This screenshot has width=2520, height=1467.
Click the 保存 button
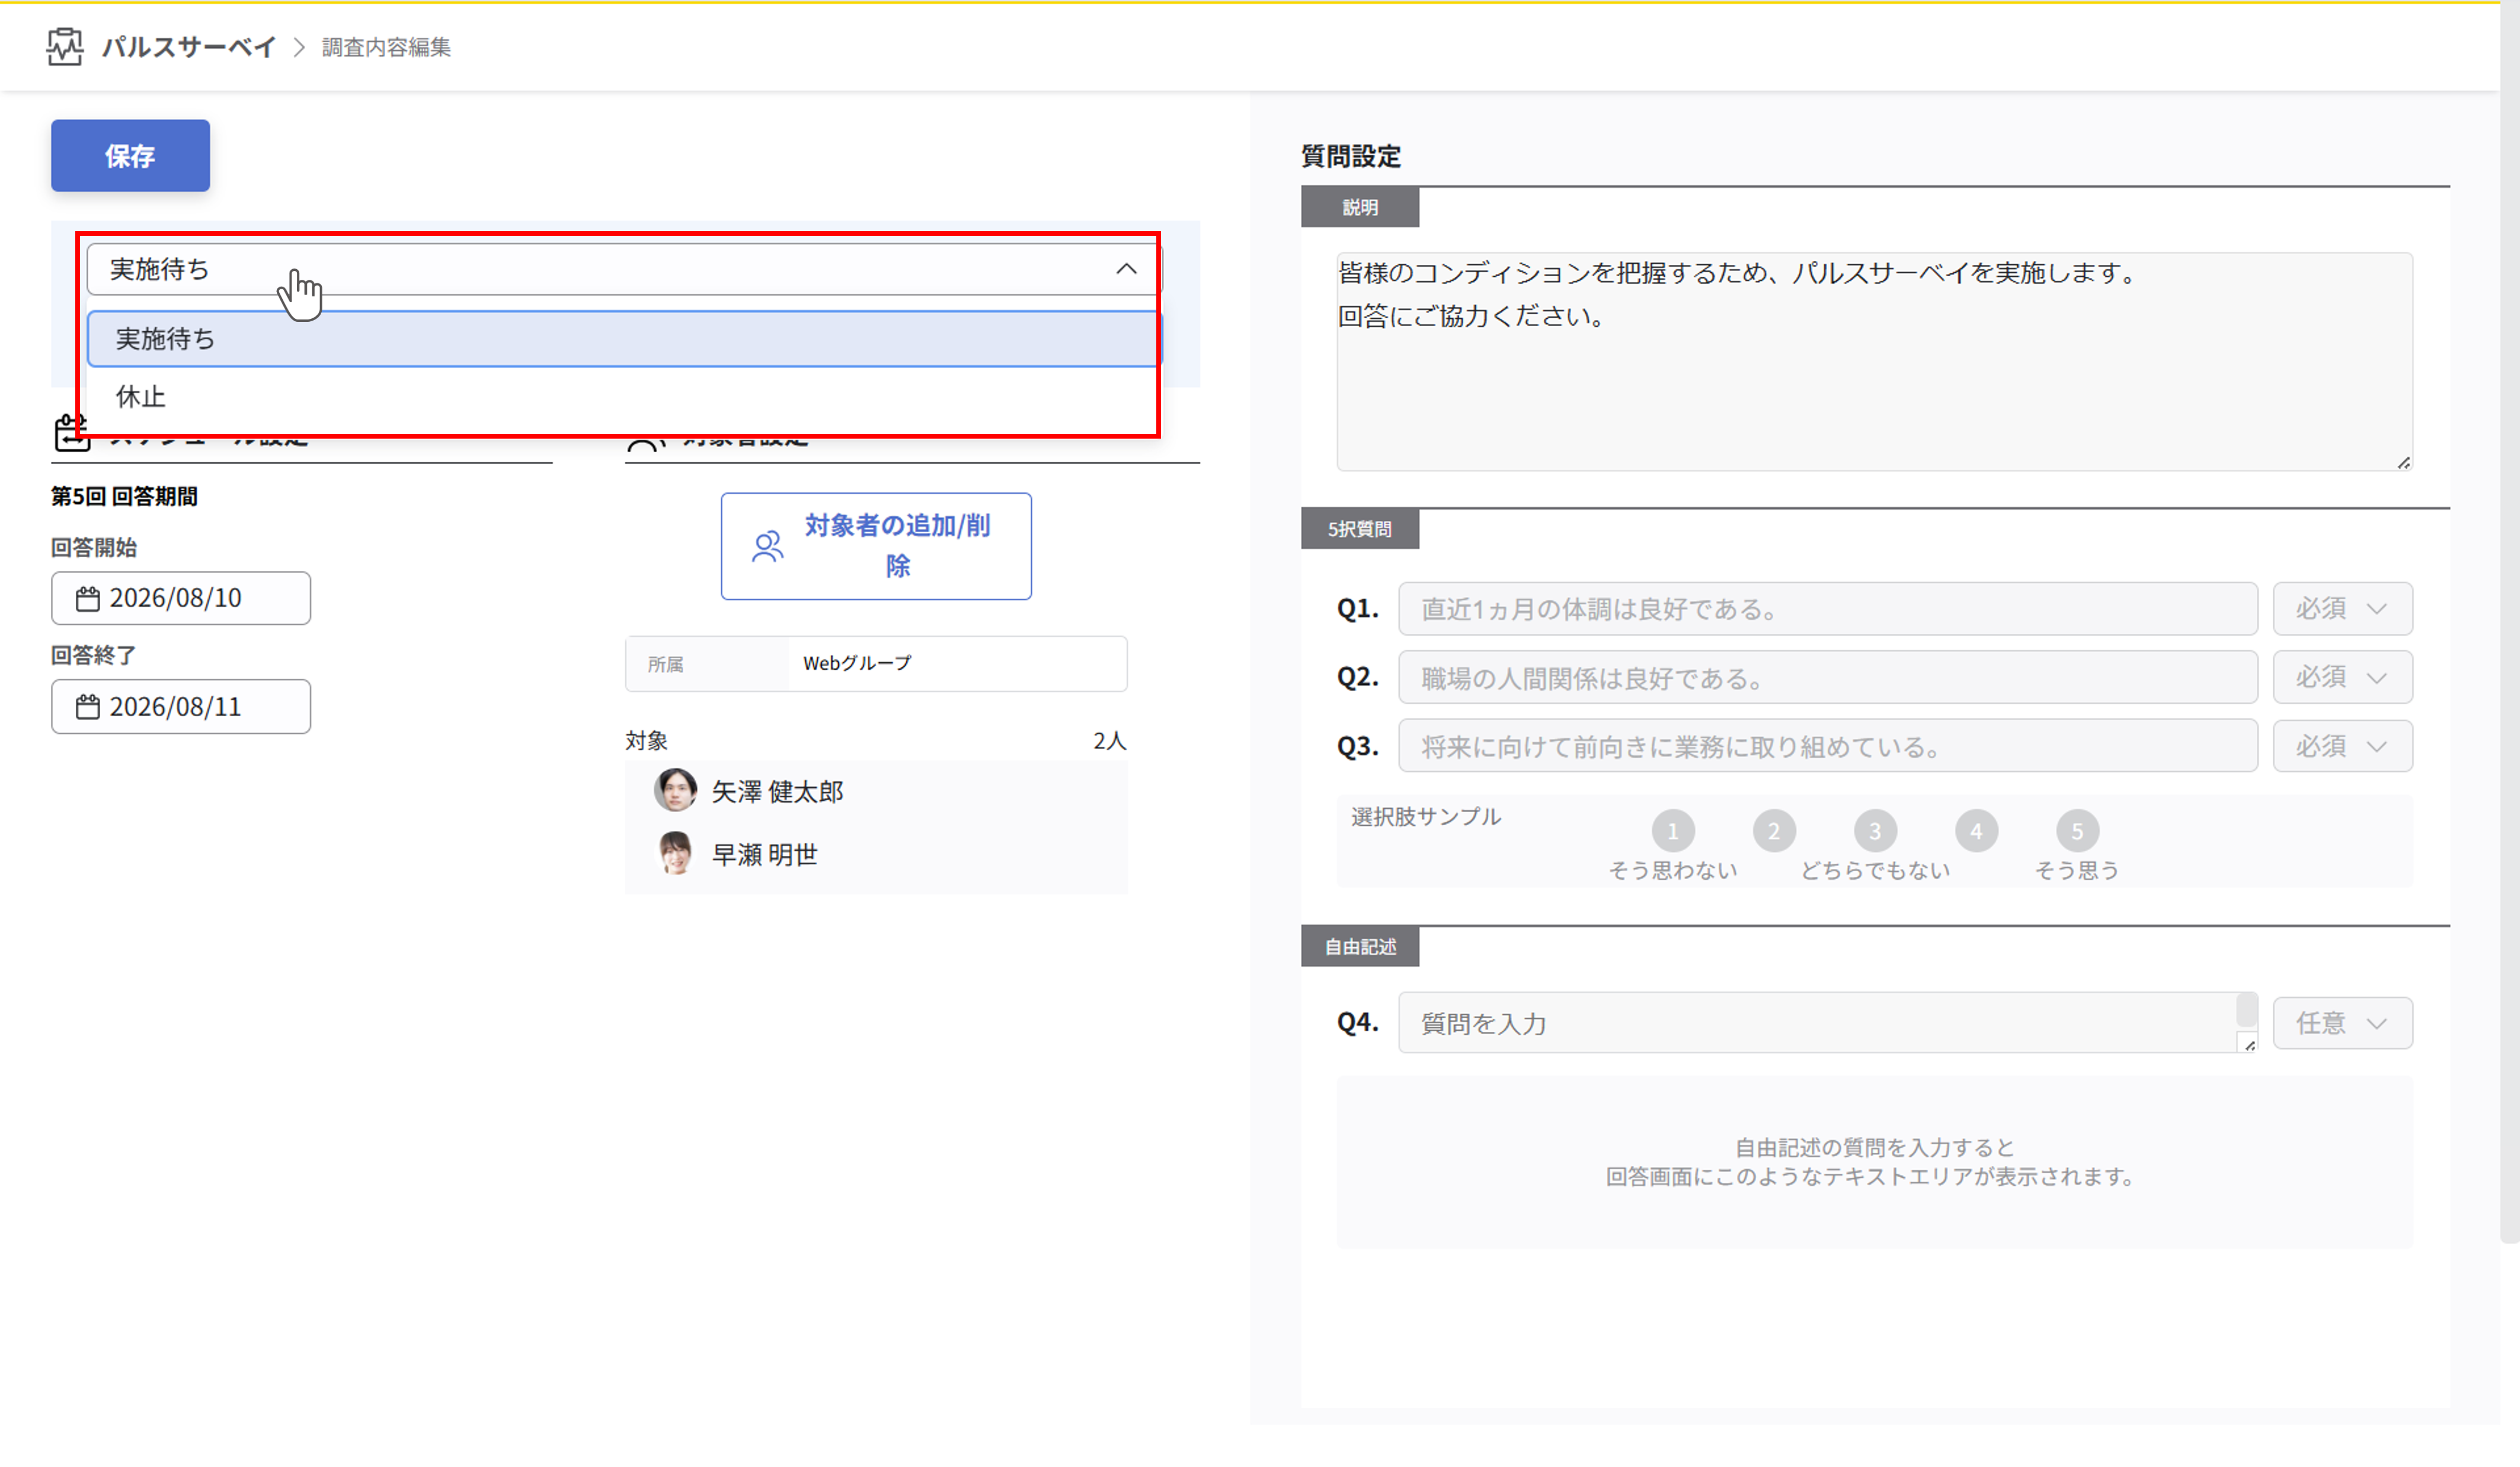click(130, 155)
